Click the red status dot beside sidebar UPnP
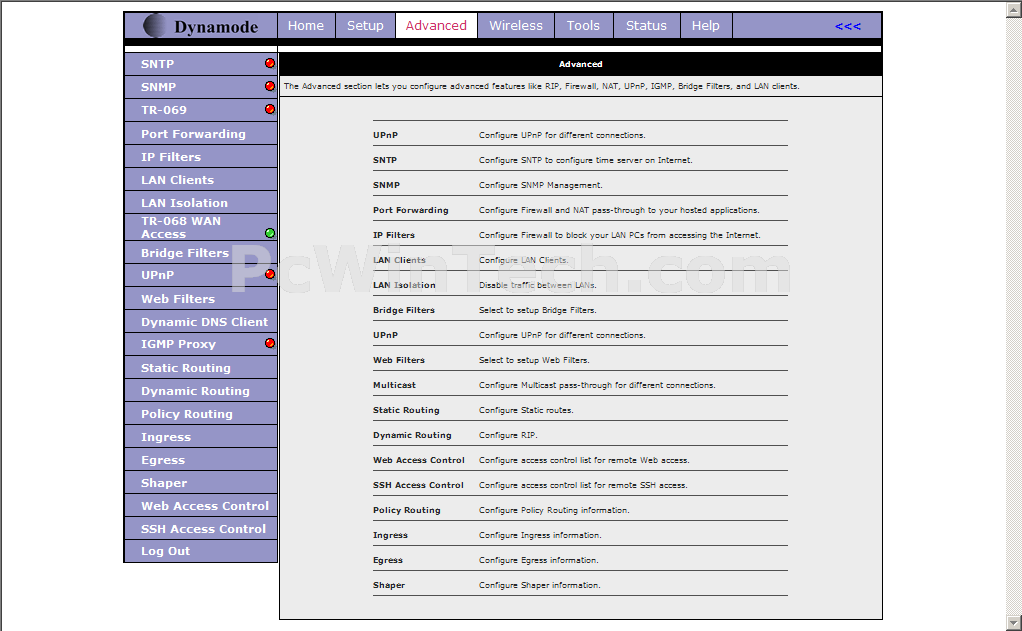The height and width of the screenshot is (631, 1022). point(270,274)
